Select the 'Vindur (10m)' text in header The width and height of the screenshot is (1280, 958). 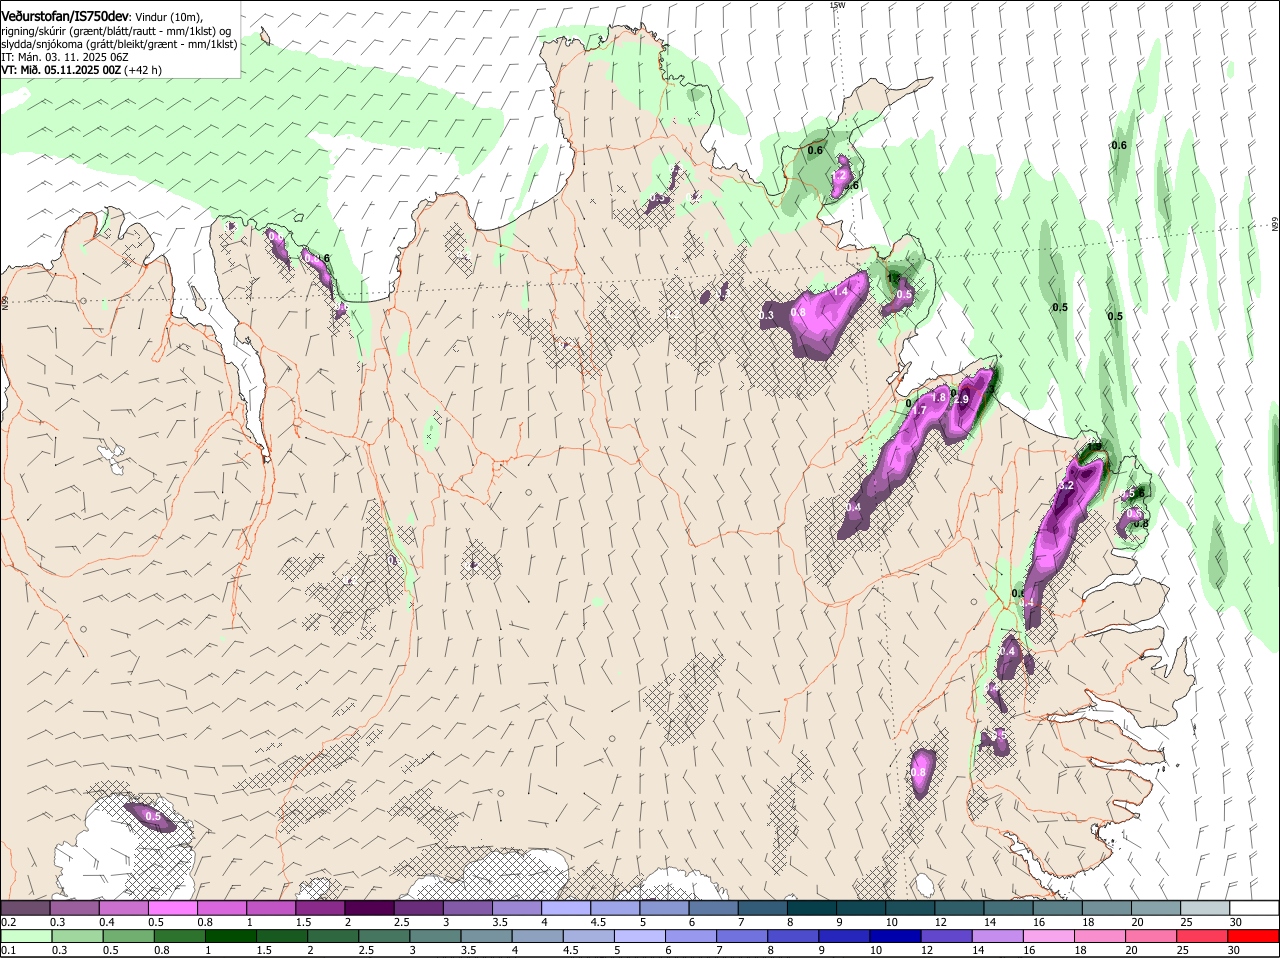(x=169, y=17)
